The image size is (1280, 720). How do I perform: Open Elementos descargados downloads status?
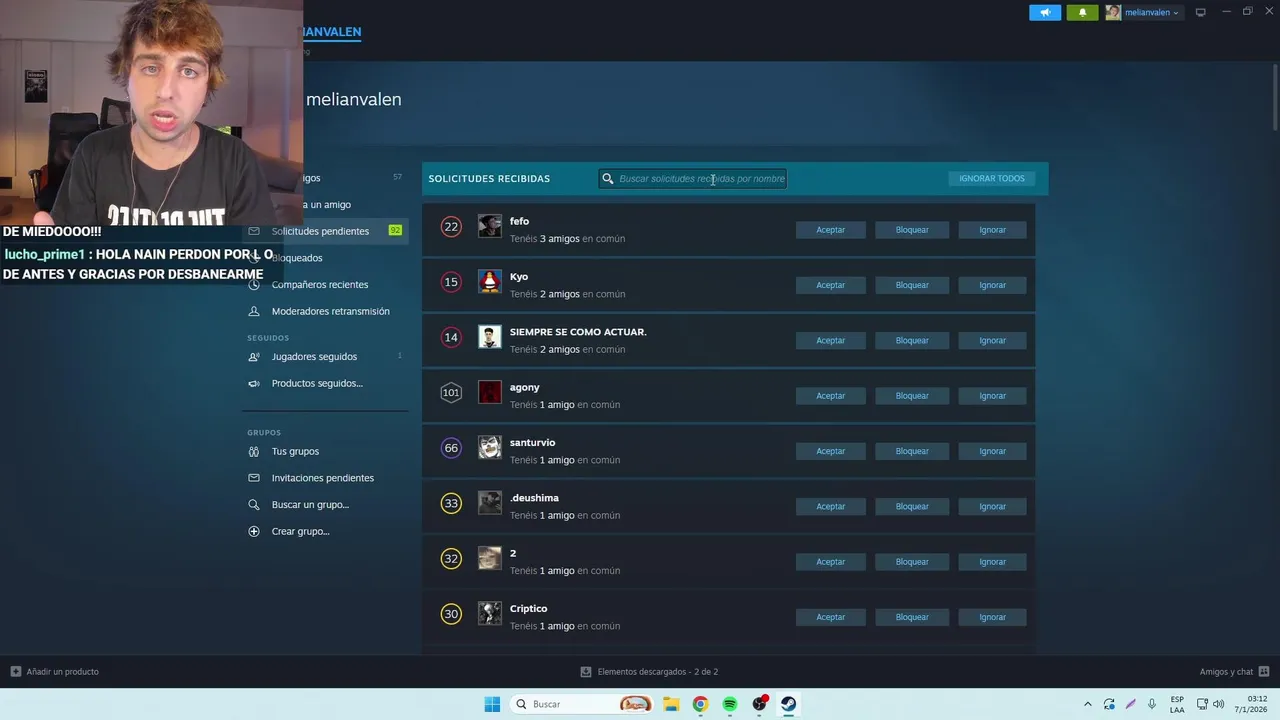point(650,672)
